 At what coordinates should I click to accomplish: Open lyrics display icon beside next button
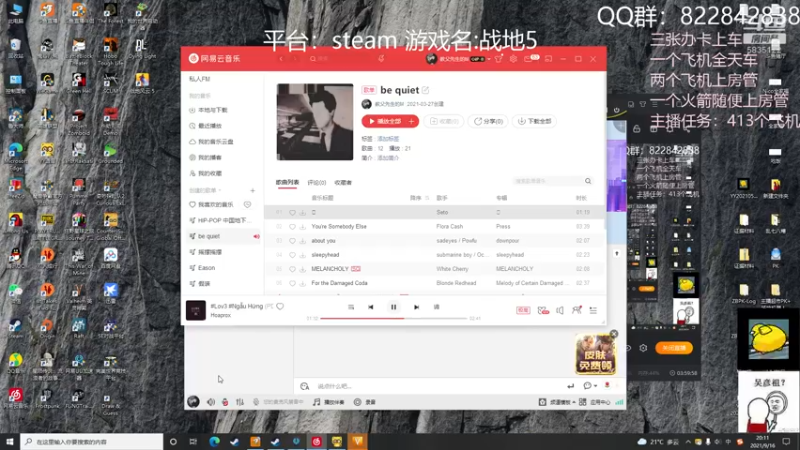[x=437, y=307]
